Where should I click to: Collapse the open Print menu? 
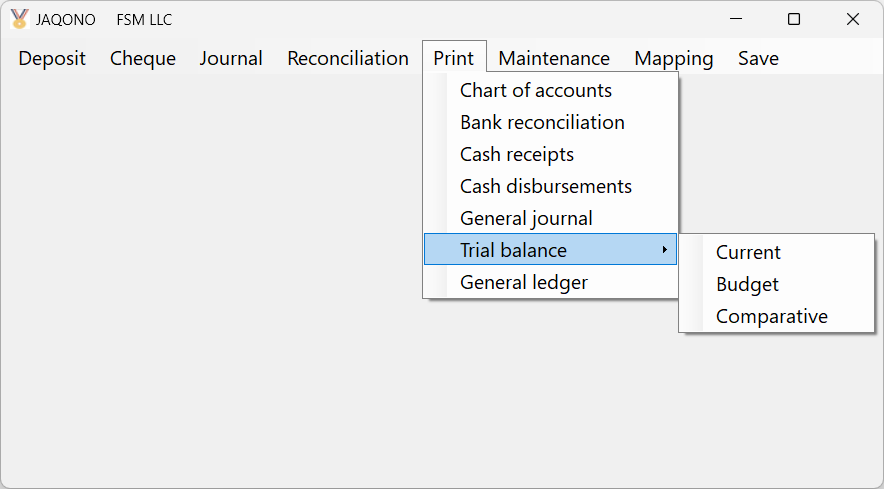[454, 57]
